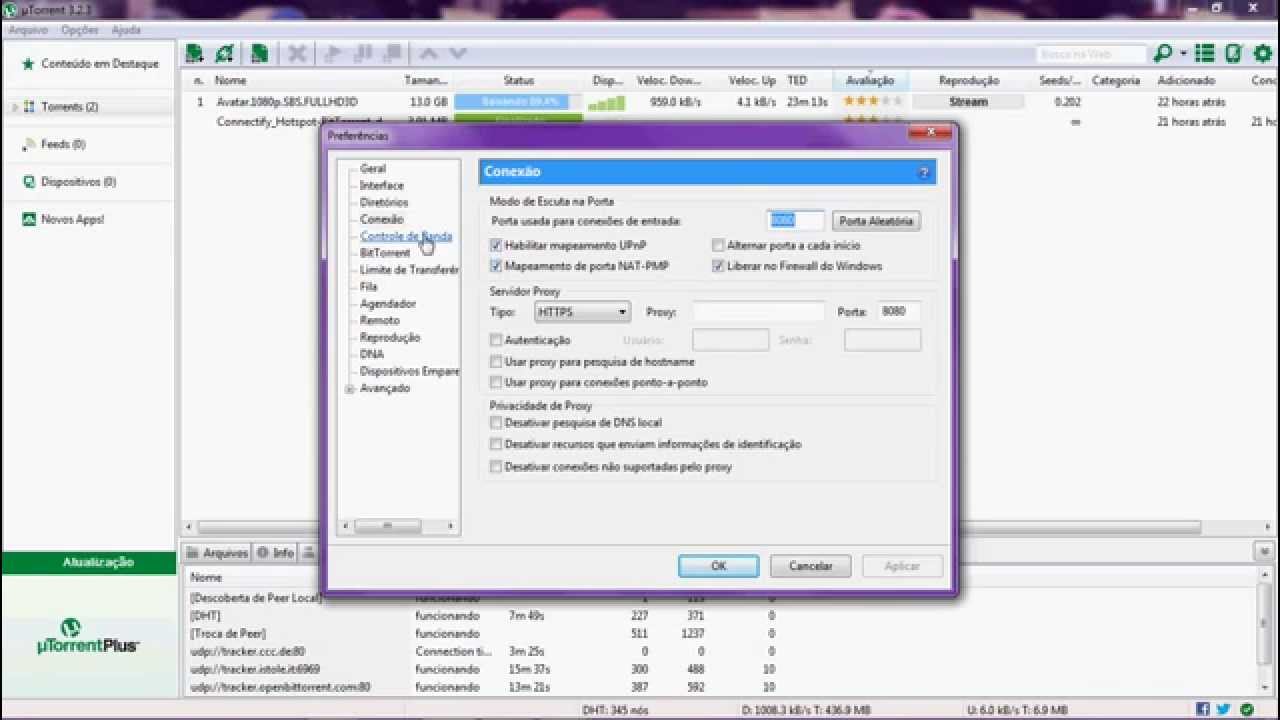1280x720 pixels.
Task: Select Diretórios in preferences tree
Action: 384,203
